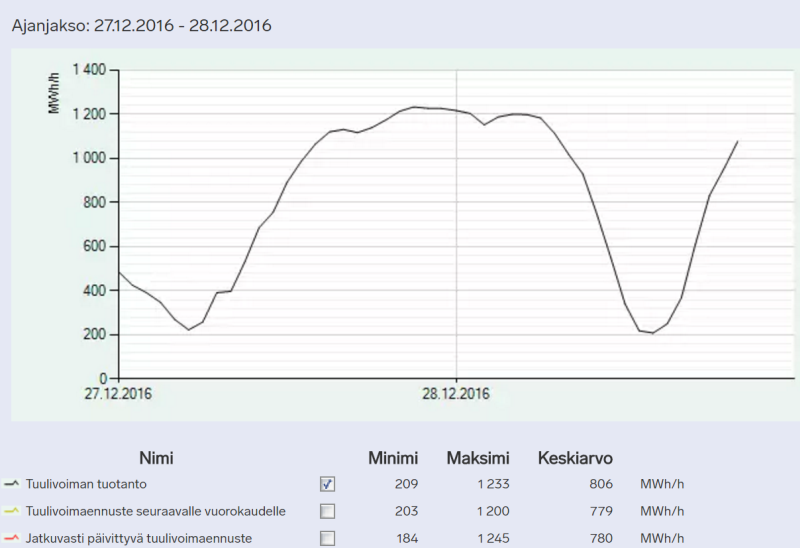Select the Keskiarvo column header
Viewport: 800px width, 548px height.
(x=575, y=458)
